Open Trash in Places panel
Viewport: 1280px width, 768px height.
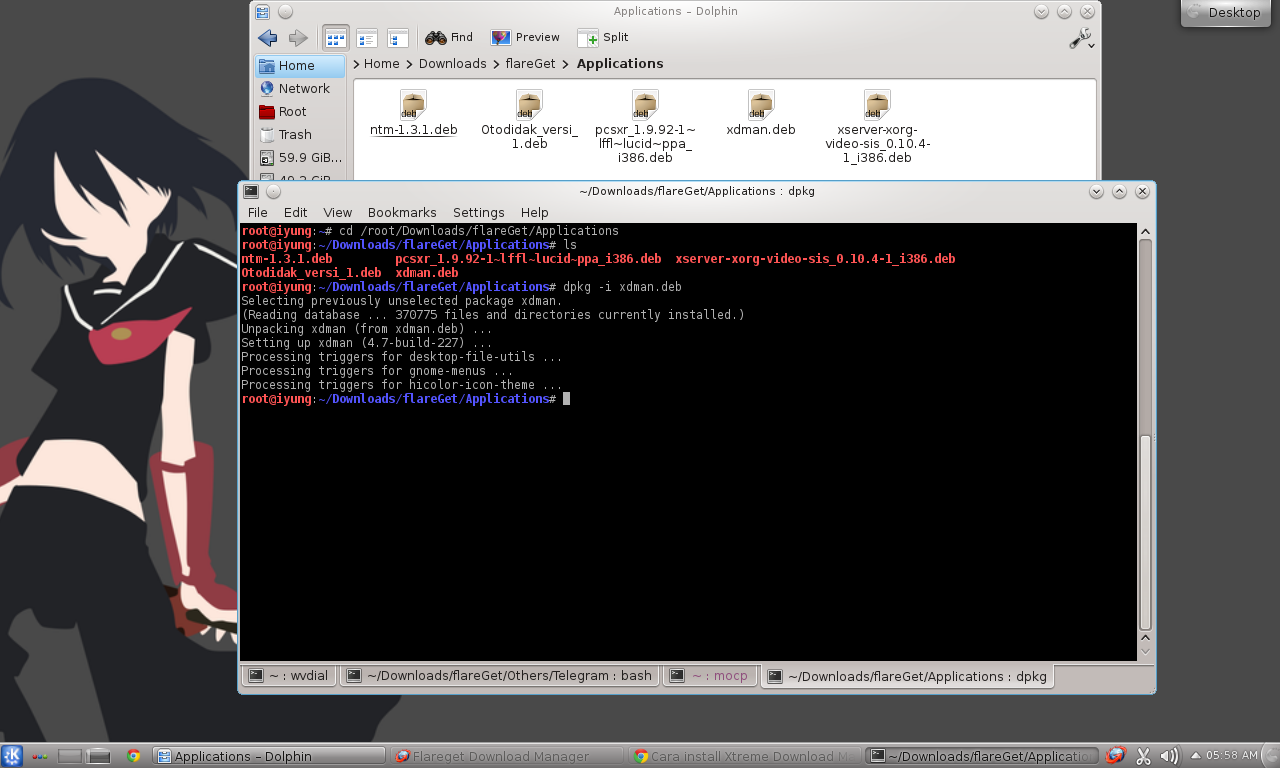coord(300,135)
